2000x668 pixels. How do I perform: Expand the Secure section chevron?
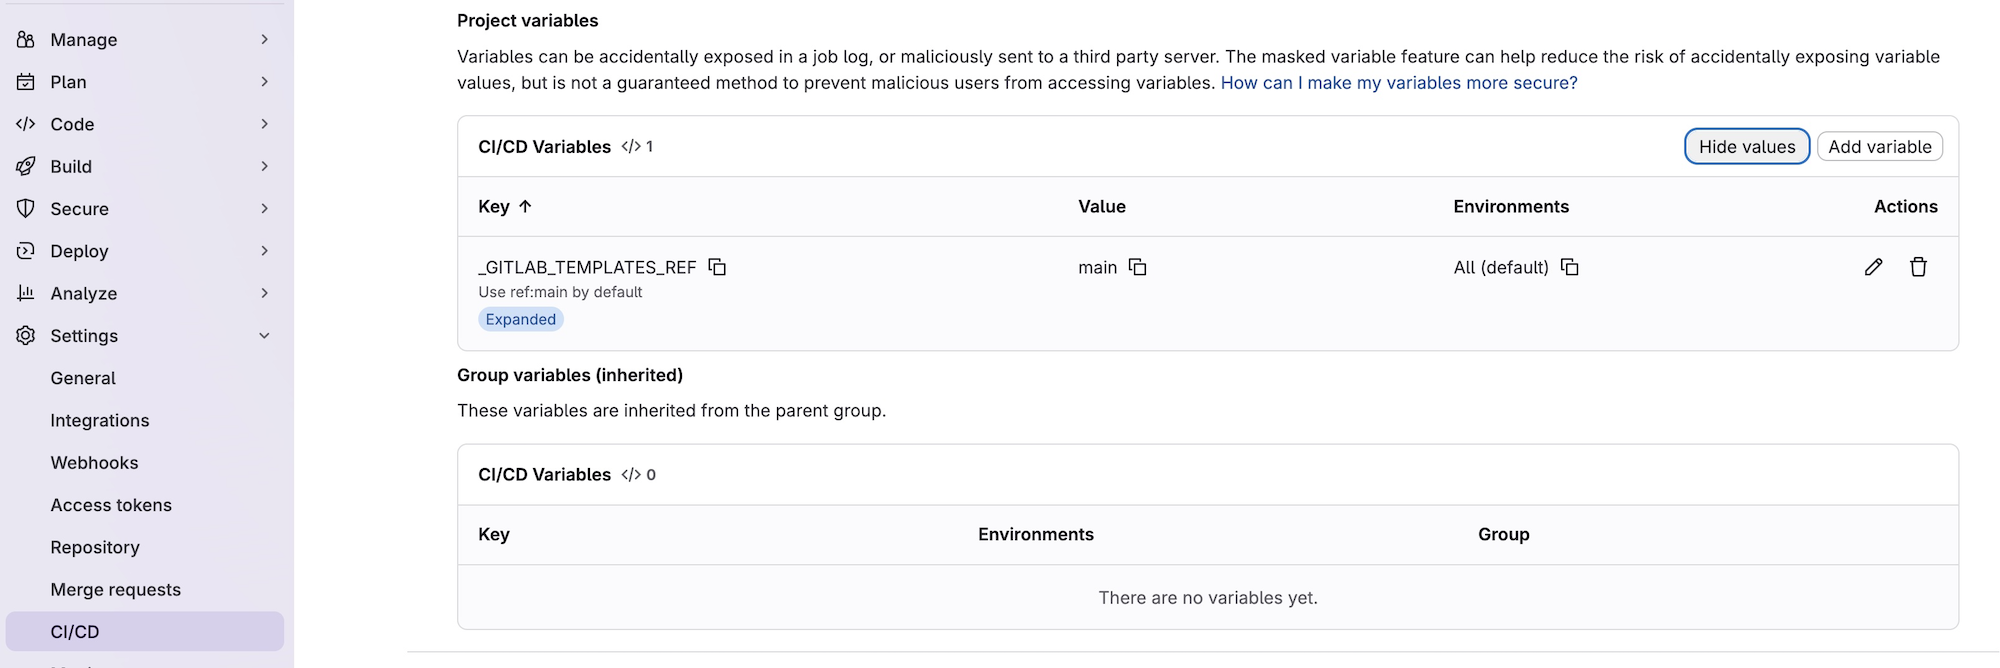click(264, 208)
